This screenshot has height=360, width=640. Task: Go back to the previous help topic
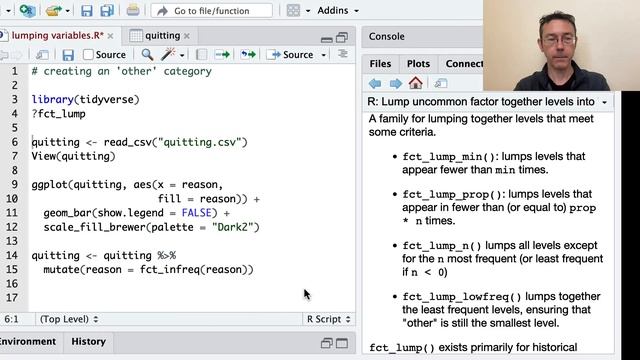click(375, 84)
